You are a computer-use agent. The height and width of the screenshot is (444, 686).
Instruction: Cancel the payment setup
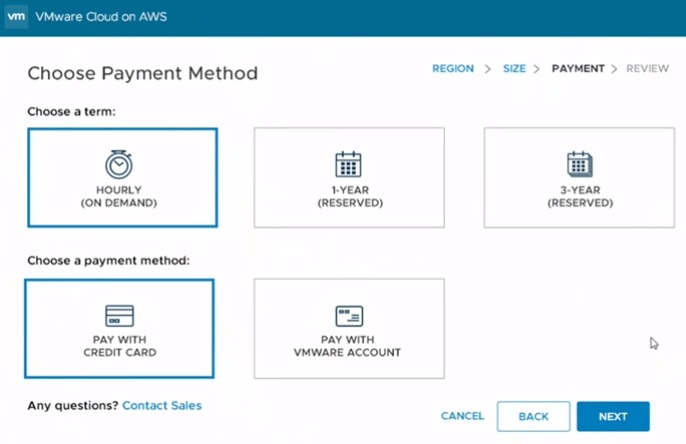(462, 416)
